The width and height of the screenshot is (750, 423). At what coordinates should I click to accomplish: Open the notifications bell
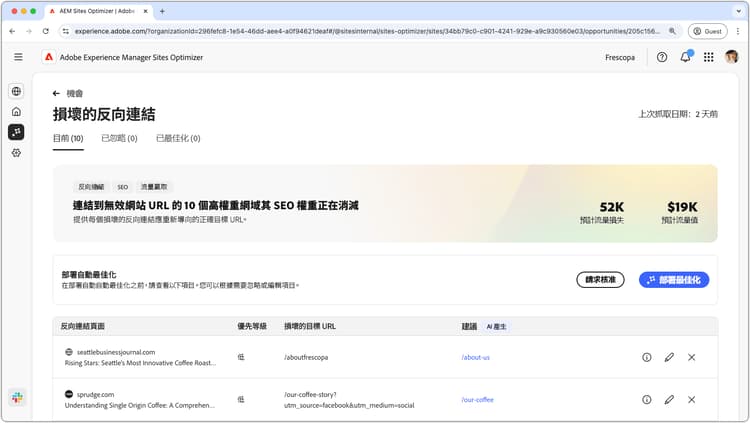click(x=685, y=57)
